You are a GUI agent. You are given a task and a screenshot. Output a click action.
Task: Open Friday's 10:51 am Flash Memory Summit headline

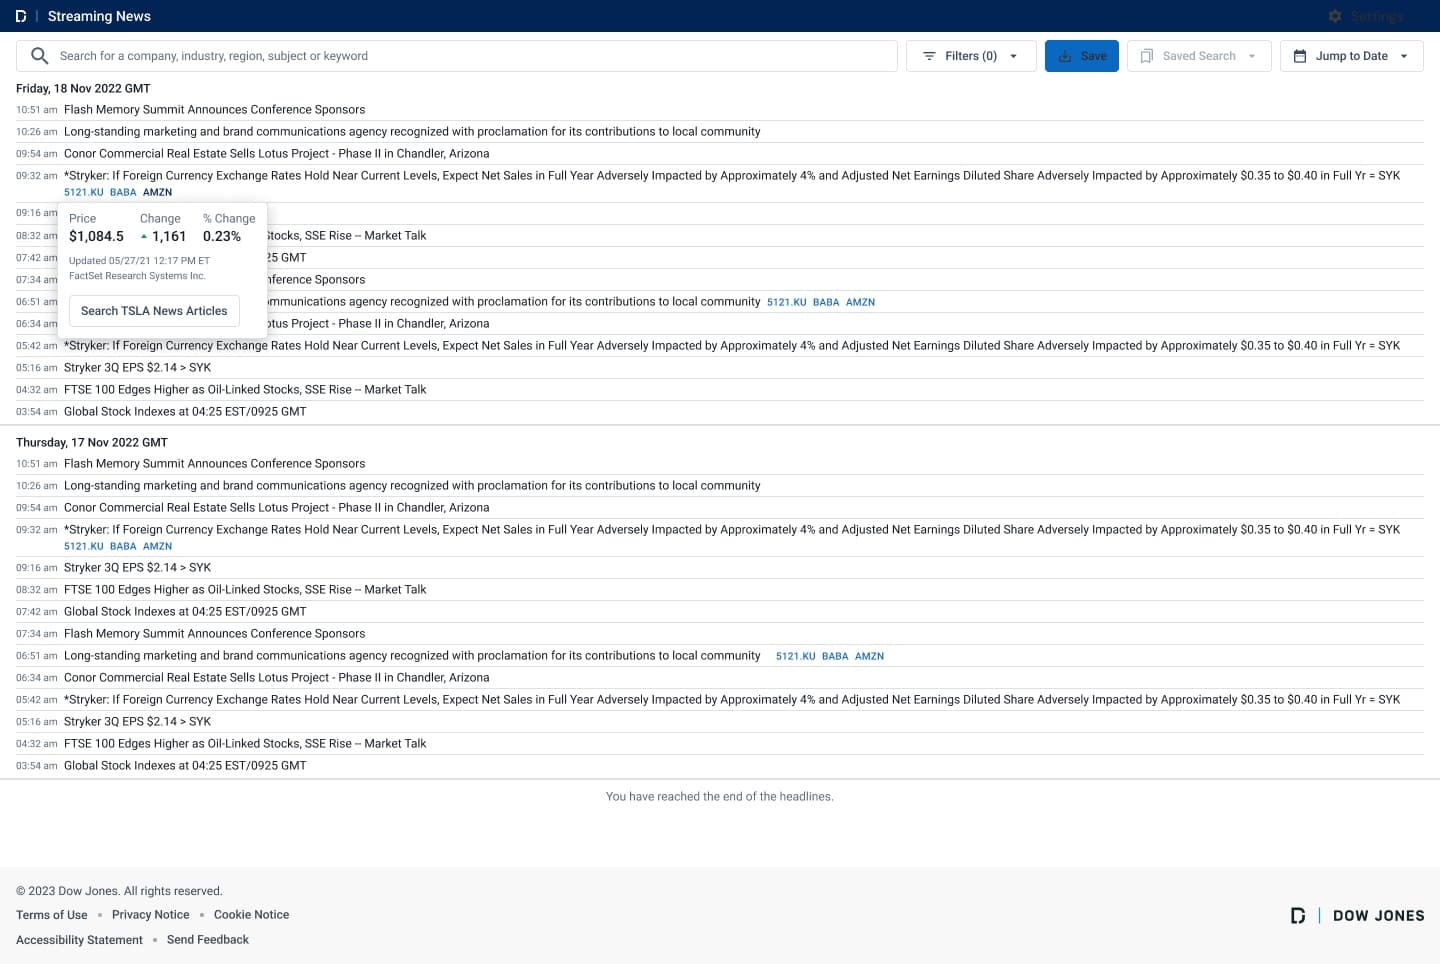pos(214,110)
